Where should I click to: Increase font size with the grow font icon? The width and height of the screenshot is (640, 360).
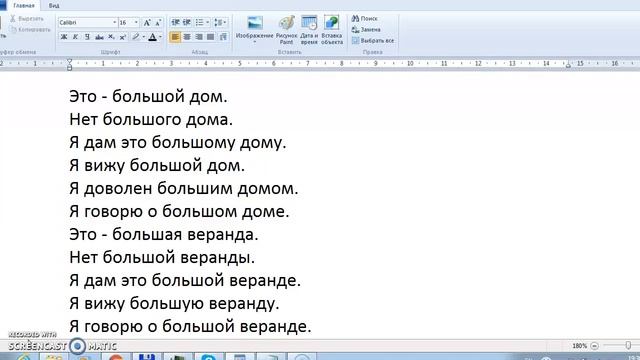pyautogui.click(x=147, y=23)
